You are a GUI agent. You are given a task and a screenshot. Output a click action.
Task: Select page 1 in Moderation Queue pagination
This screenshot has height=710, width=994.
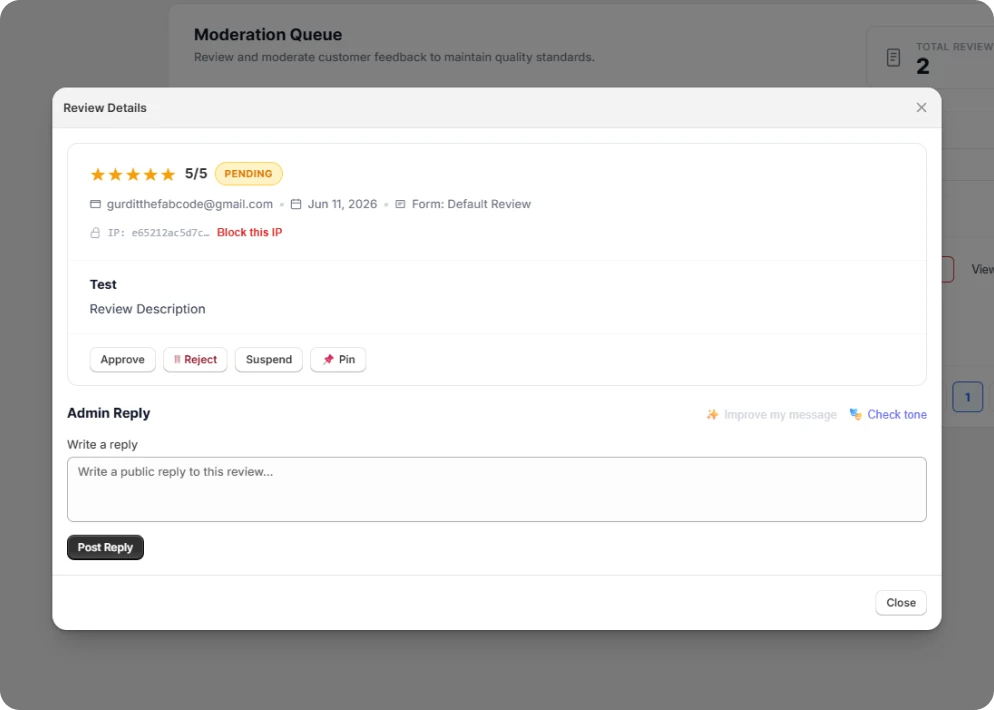(967, 397)
